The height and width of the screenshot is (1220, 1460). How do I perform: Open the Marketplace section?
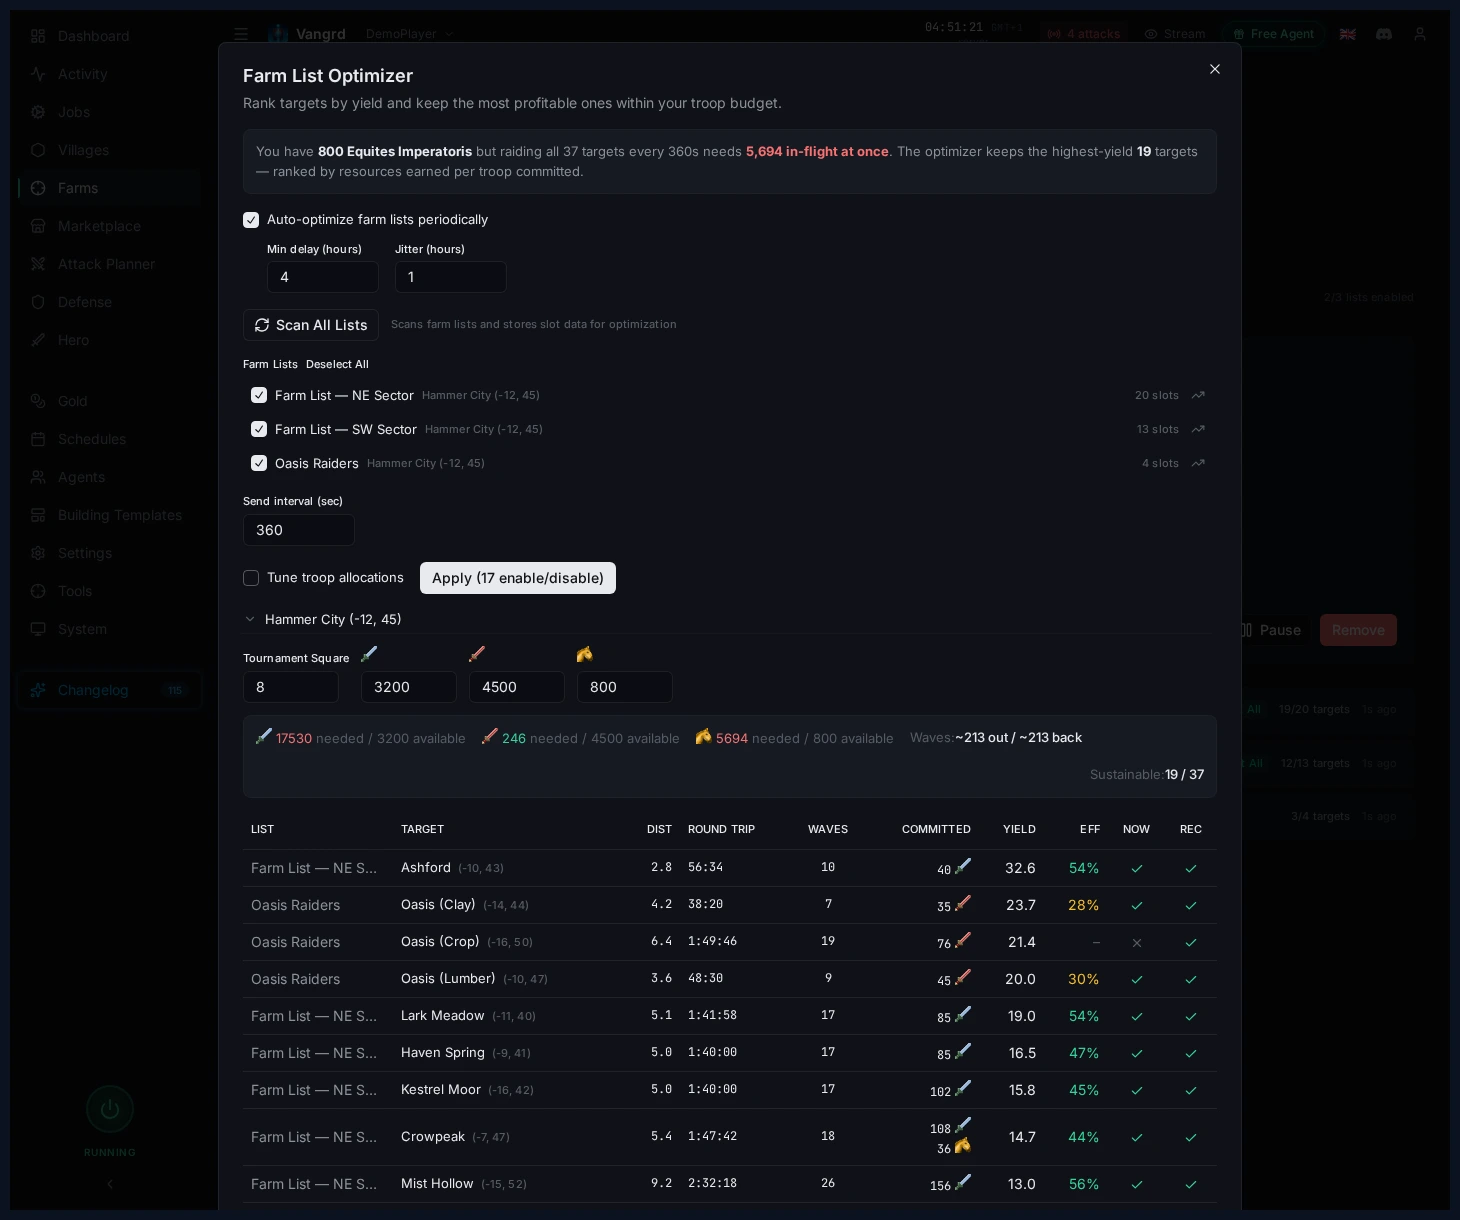point(99,226)
